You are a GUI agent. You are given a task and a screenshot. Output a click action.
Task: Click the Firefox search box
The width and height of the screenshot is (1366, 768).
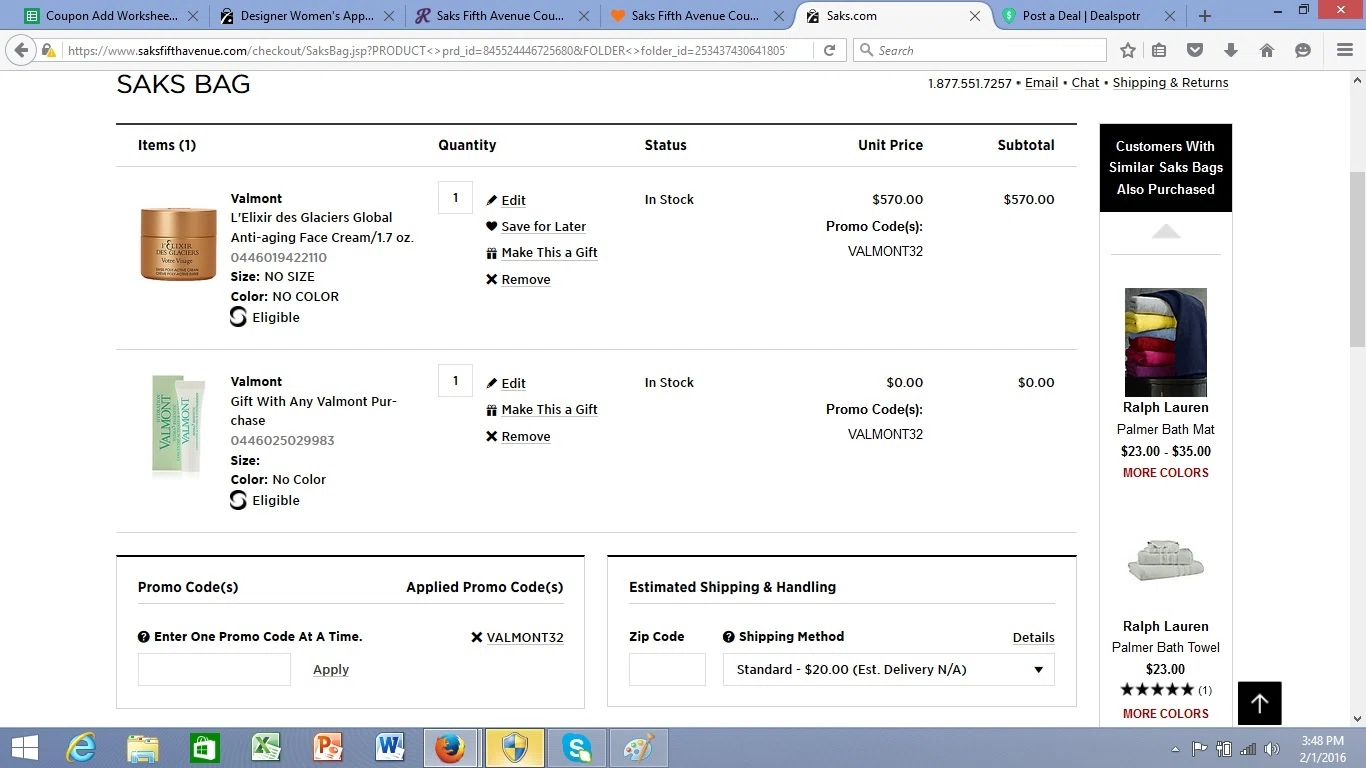click(x=980, y=50)
